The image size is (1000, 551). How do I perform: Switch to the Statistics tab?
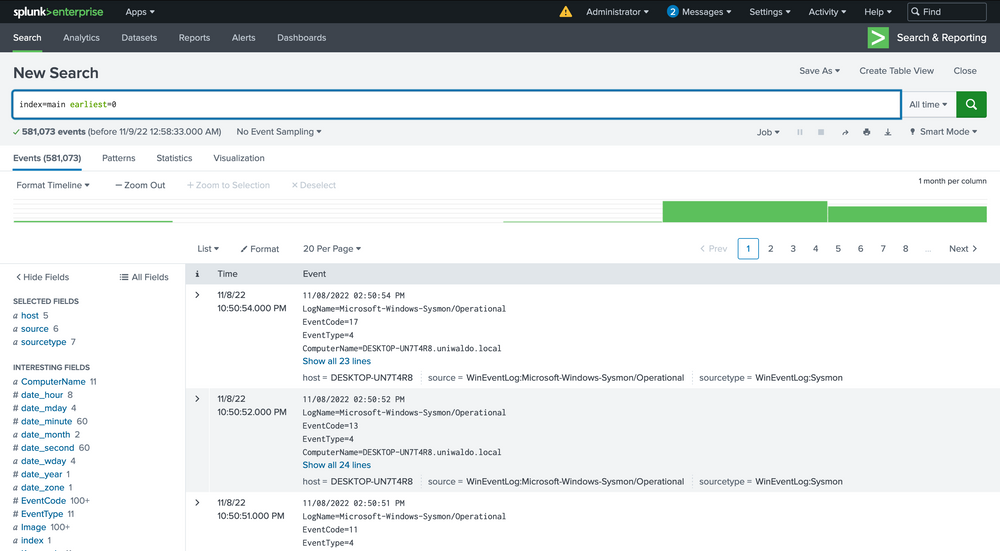[174, 158]
